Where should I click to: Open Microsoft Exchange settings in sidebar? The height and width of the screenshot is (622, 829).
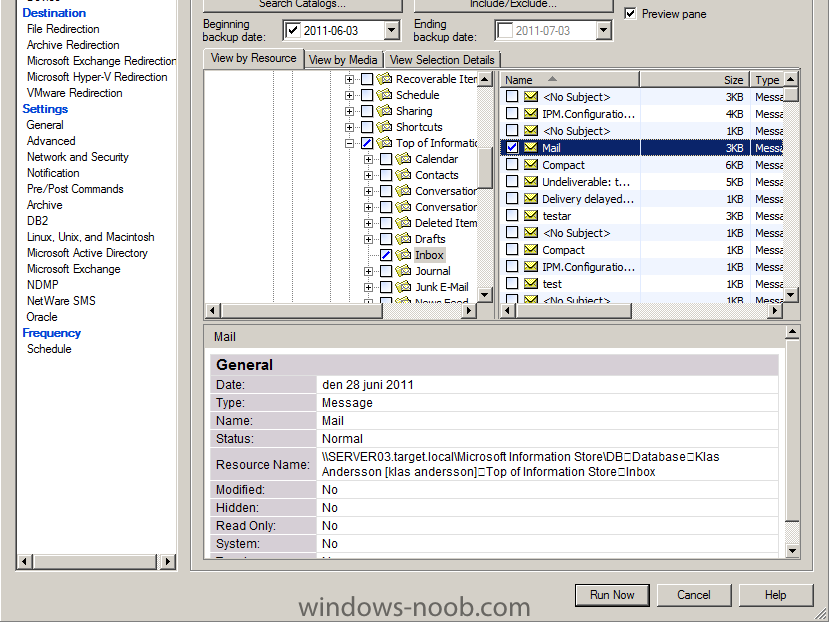click(73, 269)
